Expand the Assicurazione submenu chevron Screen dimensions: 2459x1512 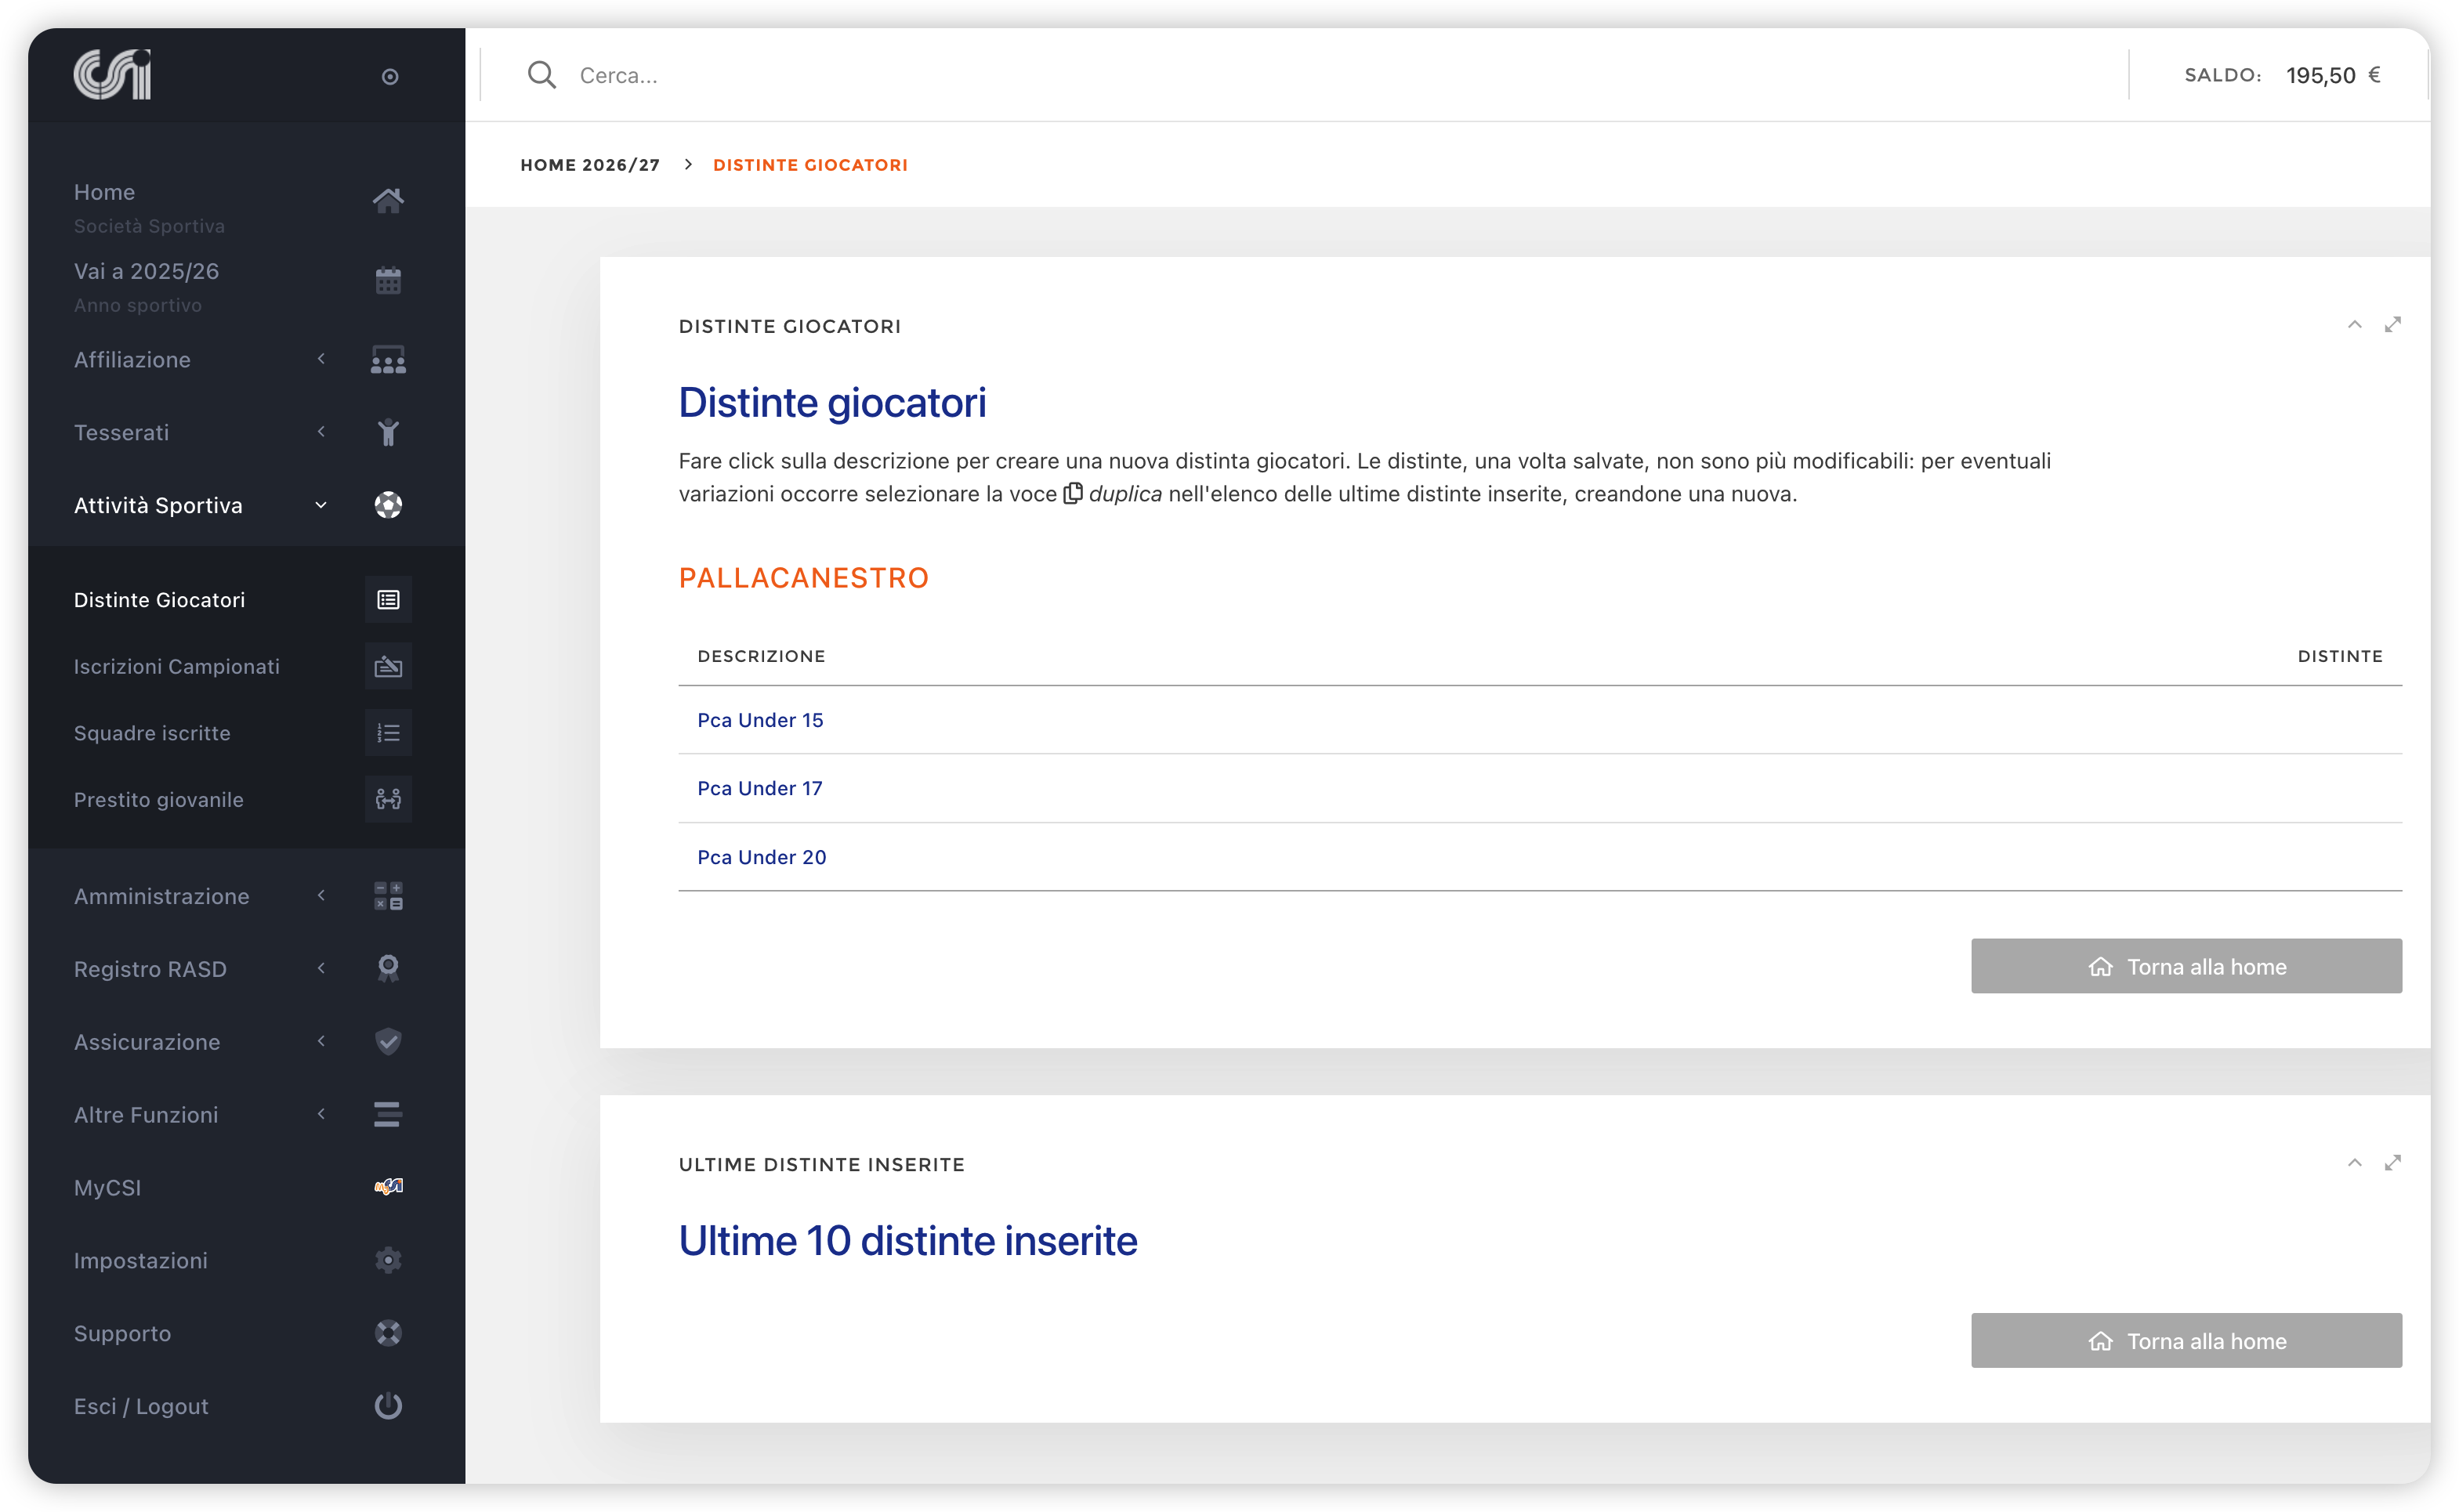pyautogui.click(x=321, y=1041)
